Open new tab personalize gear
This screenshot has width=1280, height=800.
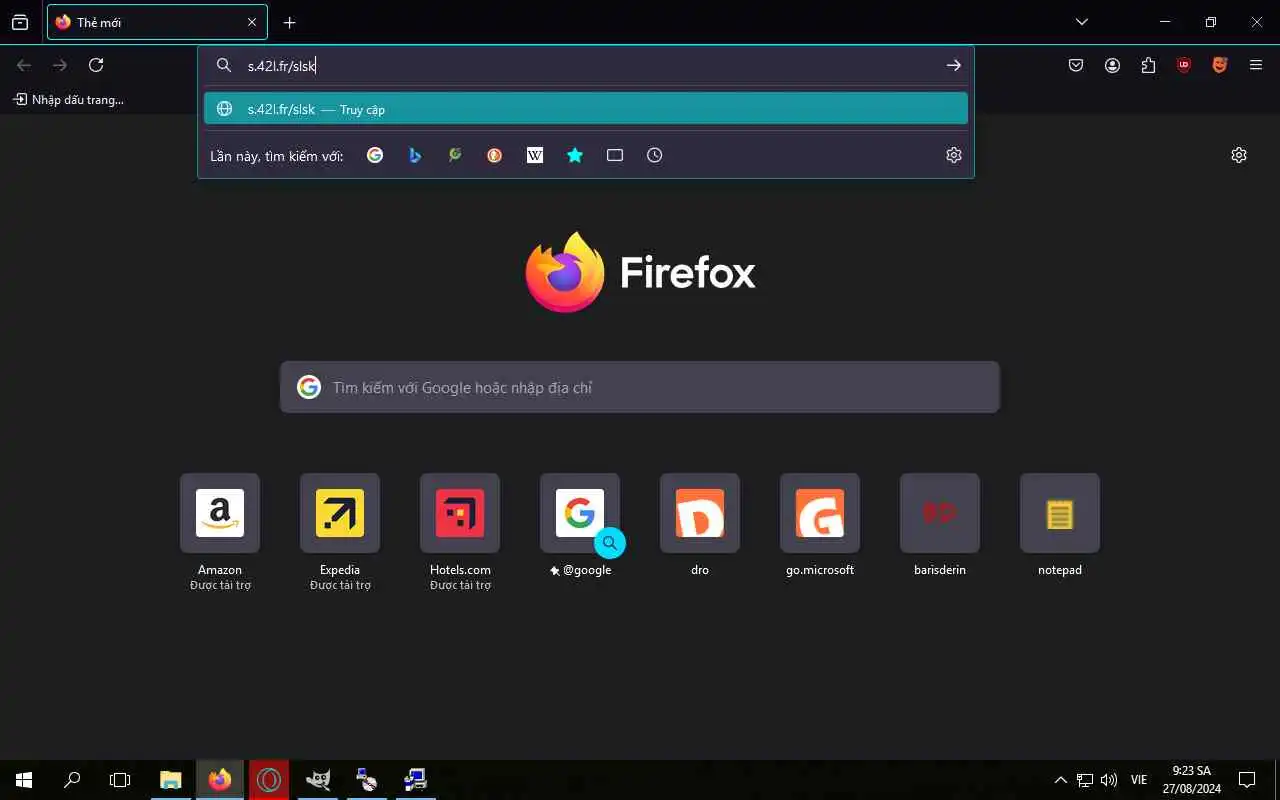click(x=1239, y=155)
